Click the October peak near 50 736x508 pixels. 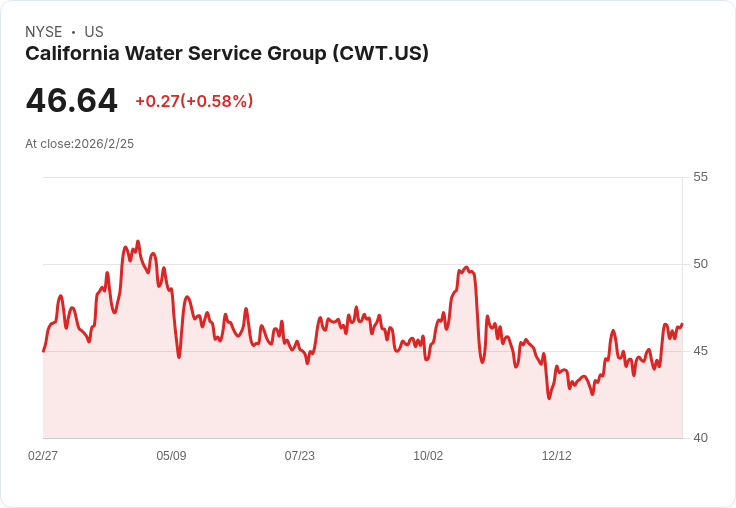click(466, 268)
